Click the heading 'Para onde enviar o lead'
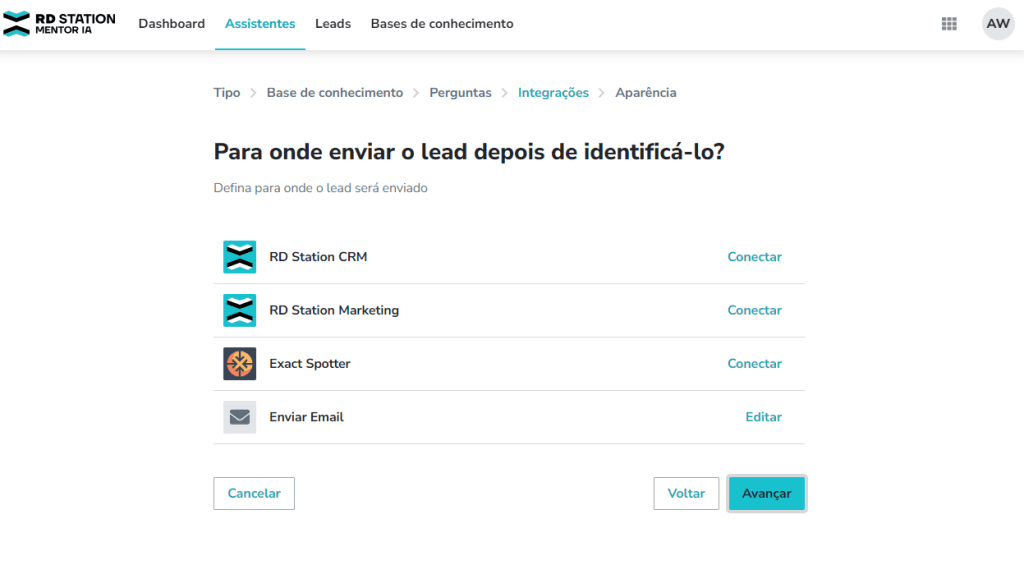This screenshot has width=1024, height=588. 469,152
